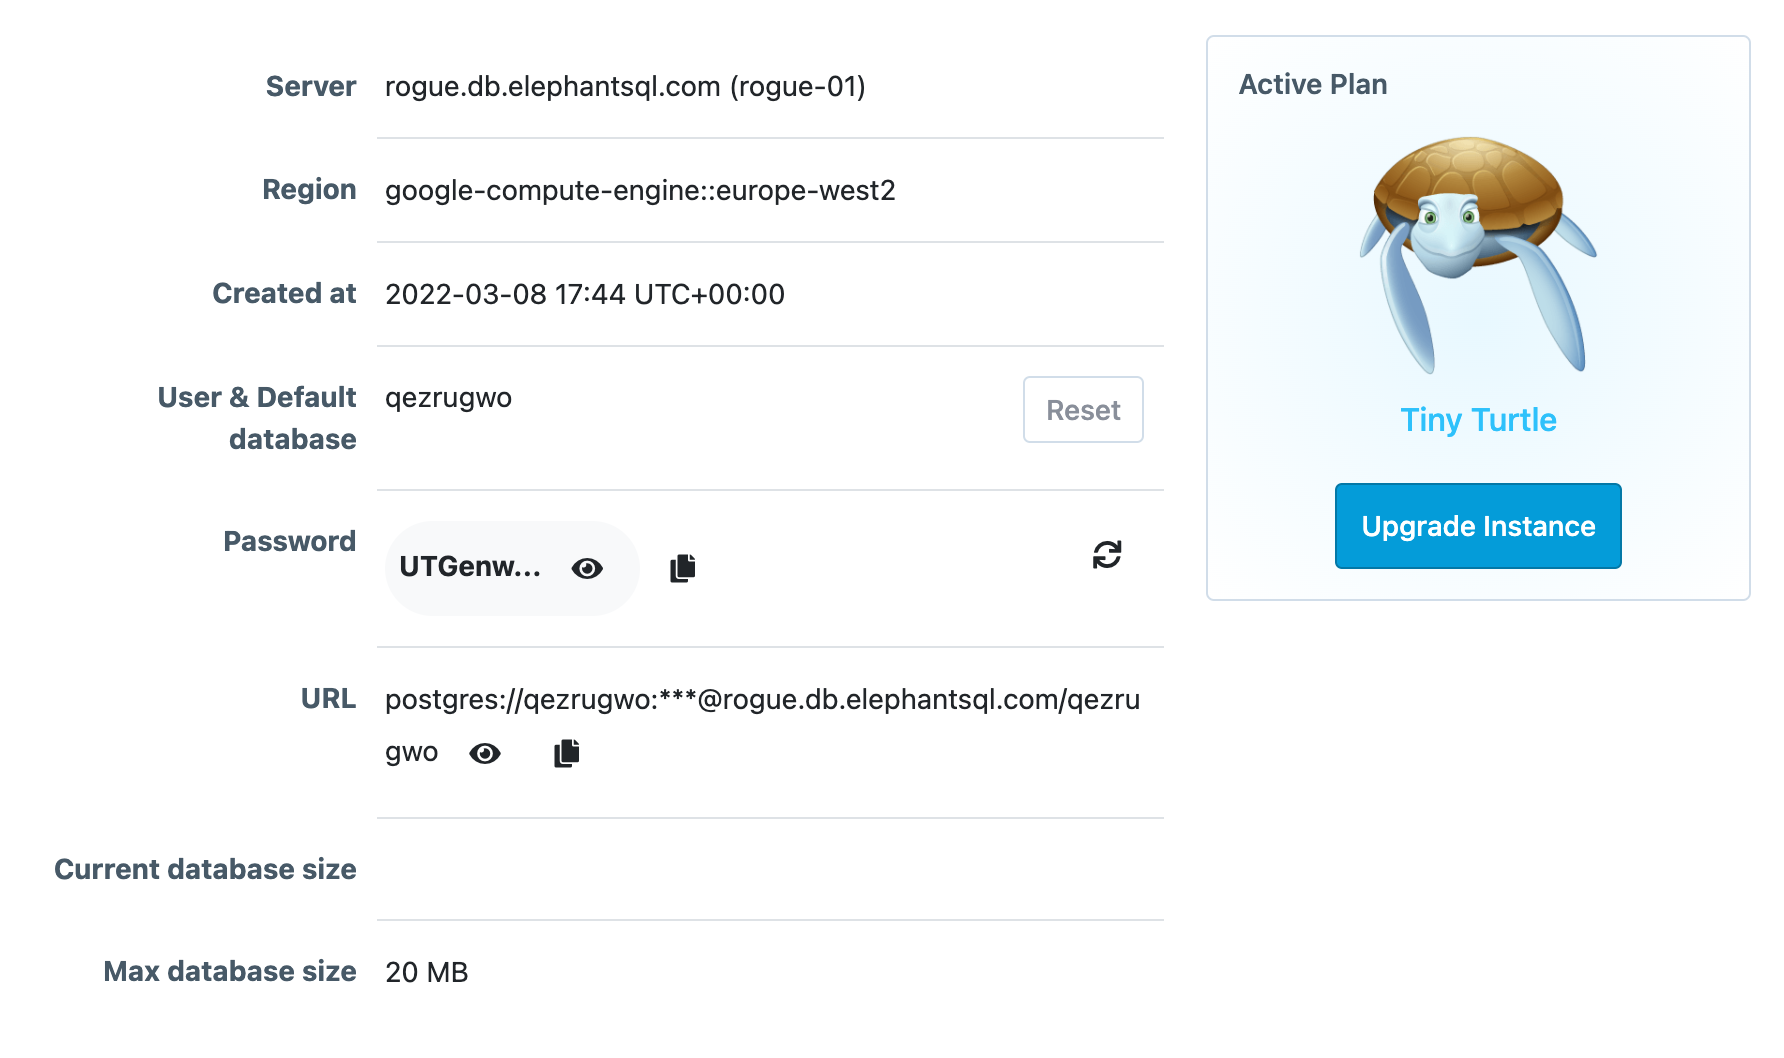
Task: Click the Current database size label
Action: [205, 869]
